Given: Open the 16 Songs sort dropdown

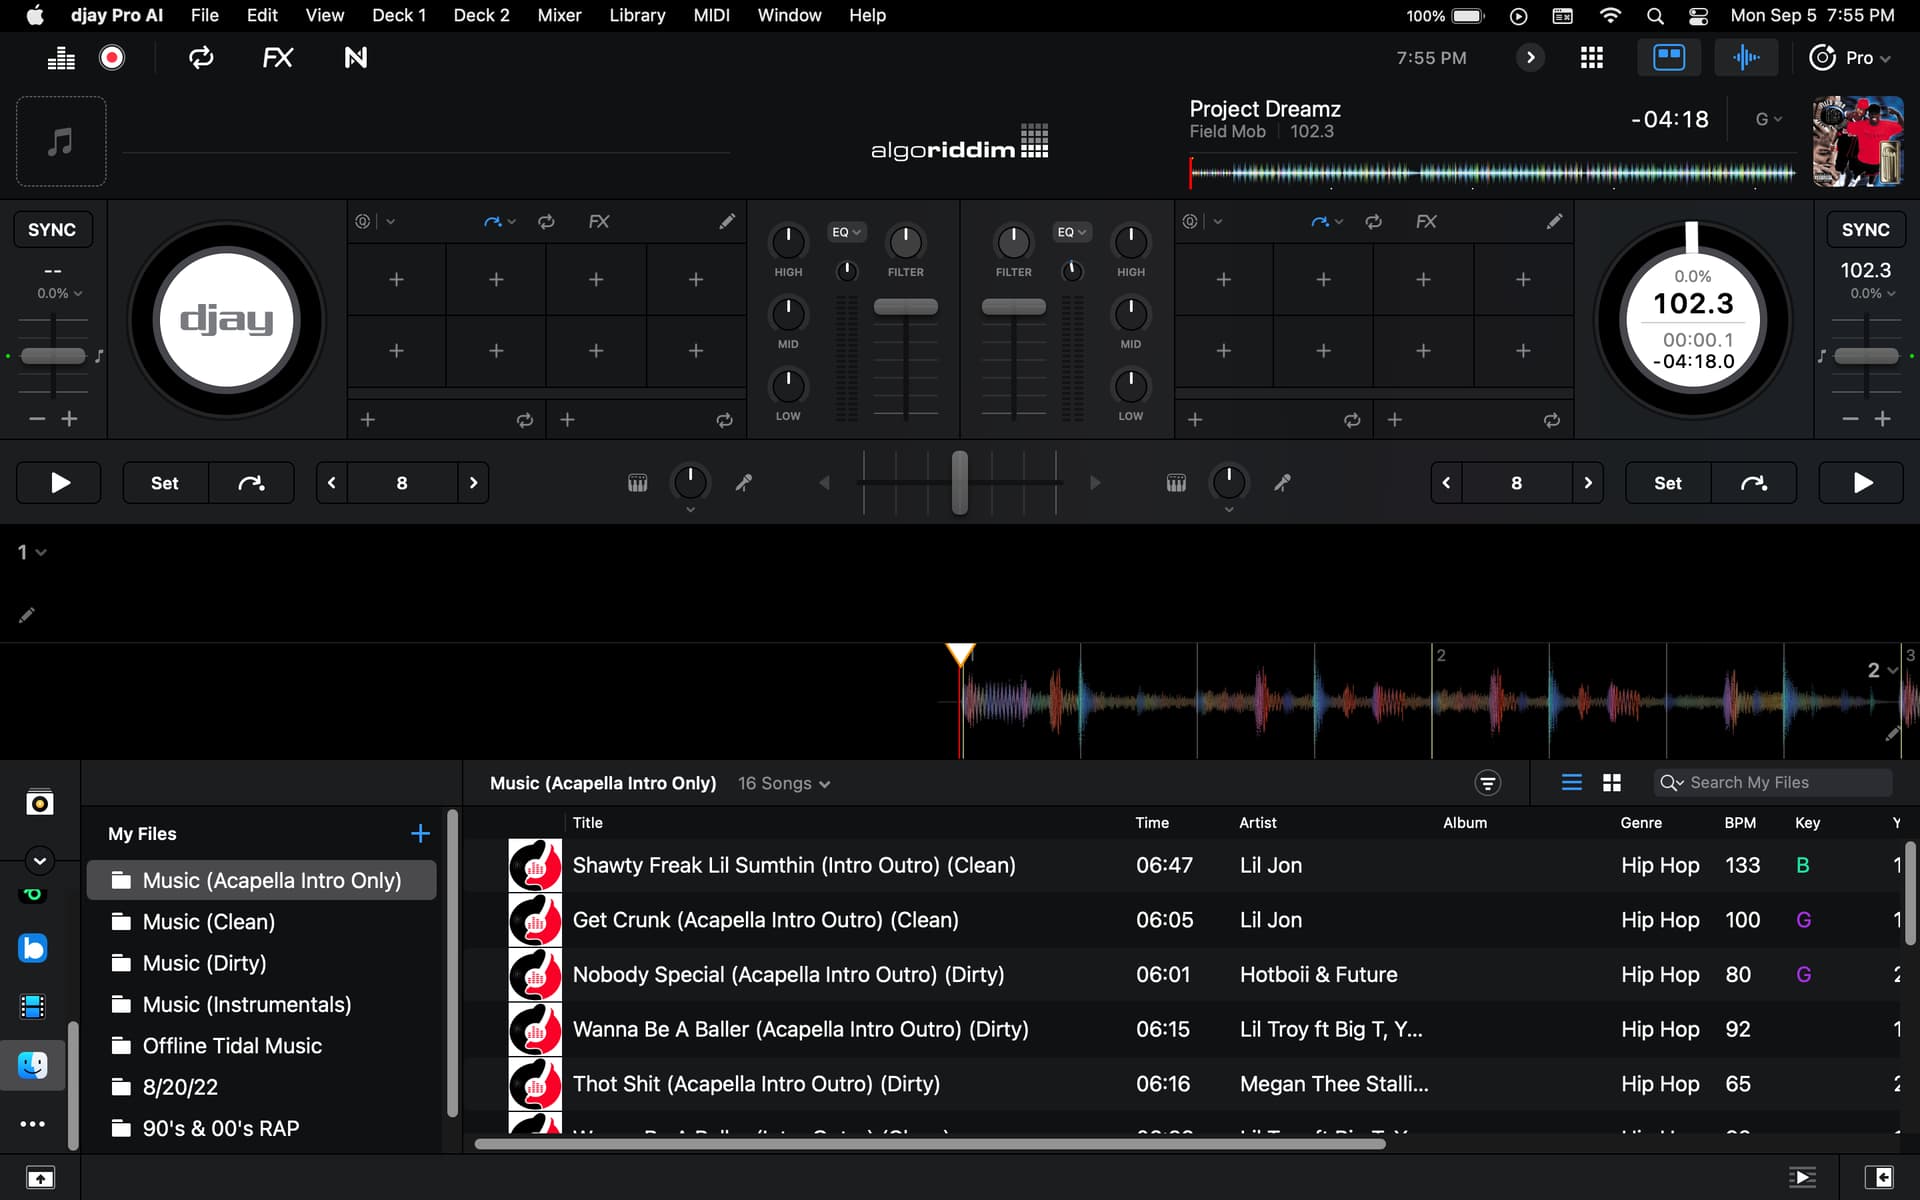Looking at the screenshot, I should [784, 784].
